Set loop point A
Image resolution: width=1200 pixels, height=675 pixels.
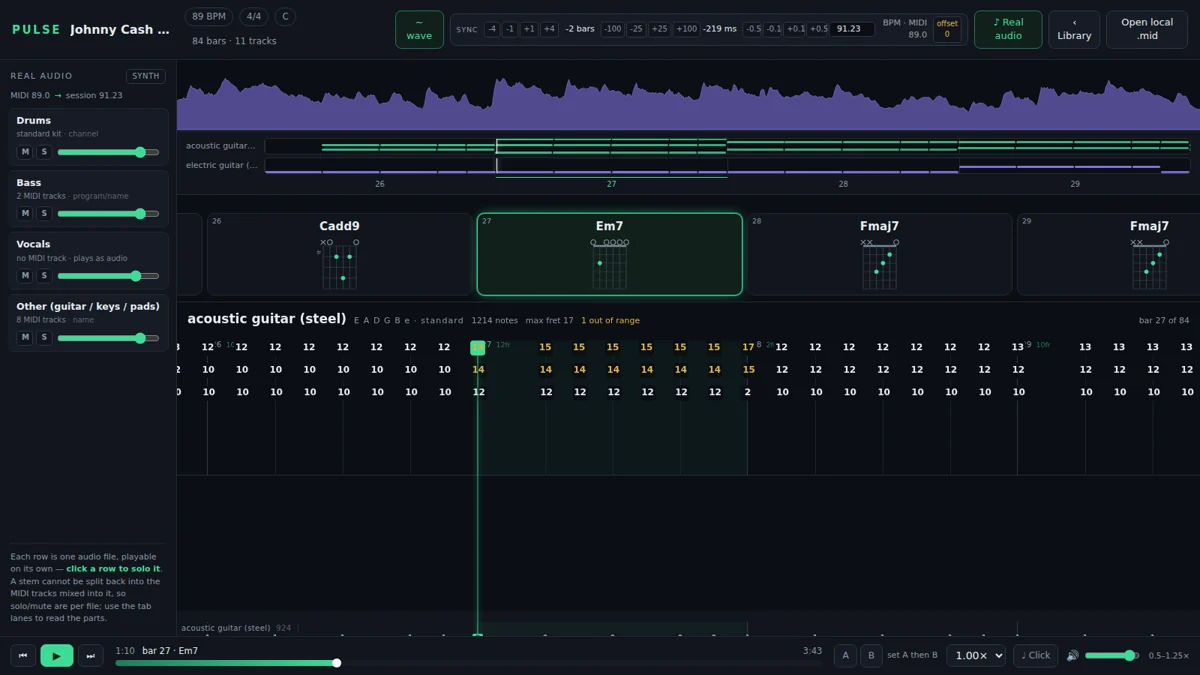(845, 656)
